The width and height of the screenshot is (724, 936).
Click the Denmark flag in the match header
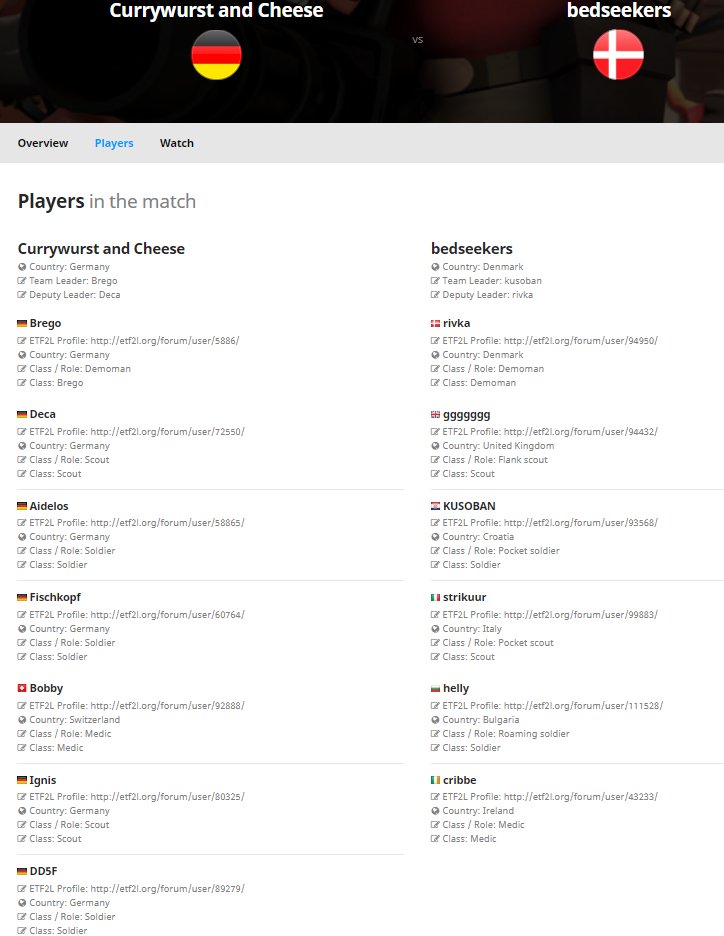pos(618,54)
